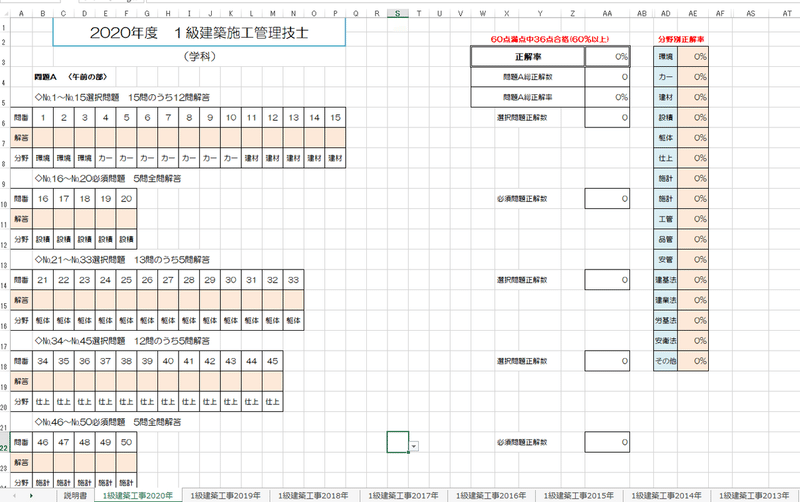Click the No.46~No.50必須問題 heading text

coord(108,422)
